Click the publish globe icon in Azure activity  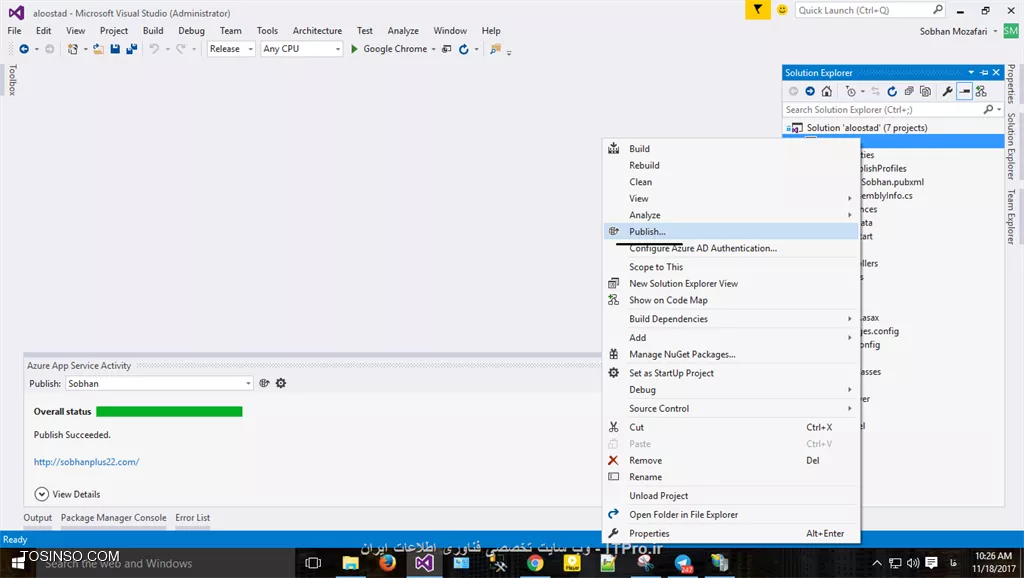click(x=264, y=383)
